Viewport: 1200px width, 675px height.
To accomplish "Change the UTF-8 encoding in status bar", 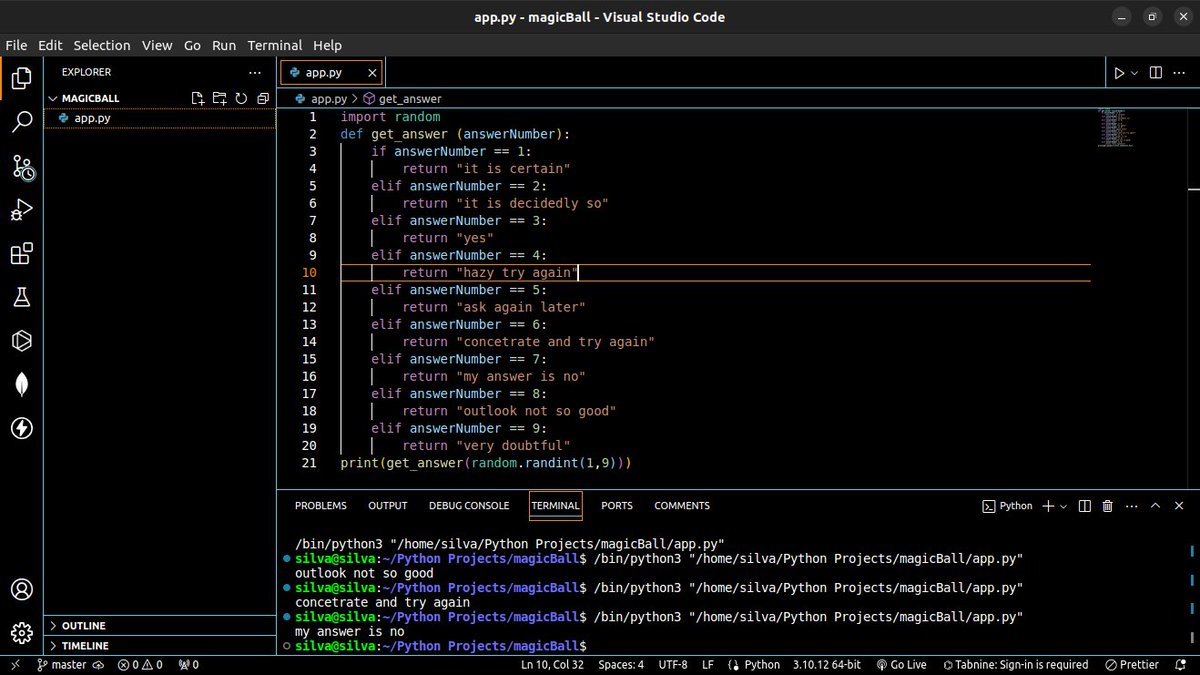I will pos(673,665).
